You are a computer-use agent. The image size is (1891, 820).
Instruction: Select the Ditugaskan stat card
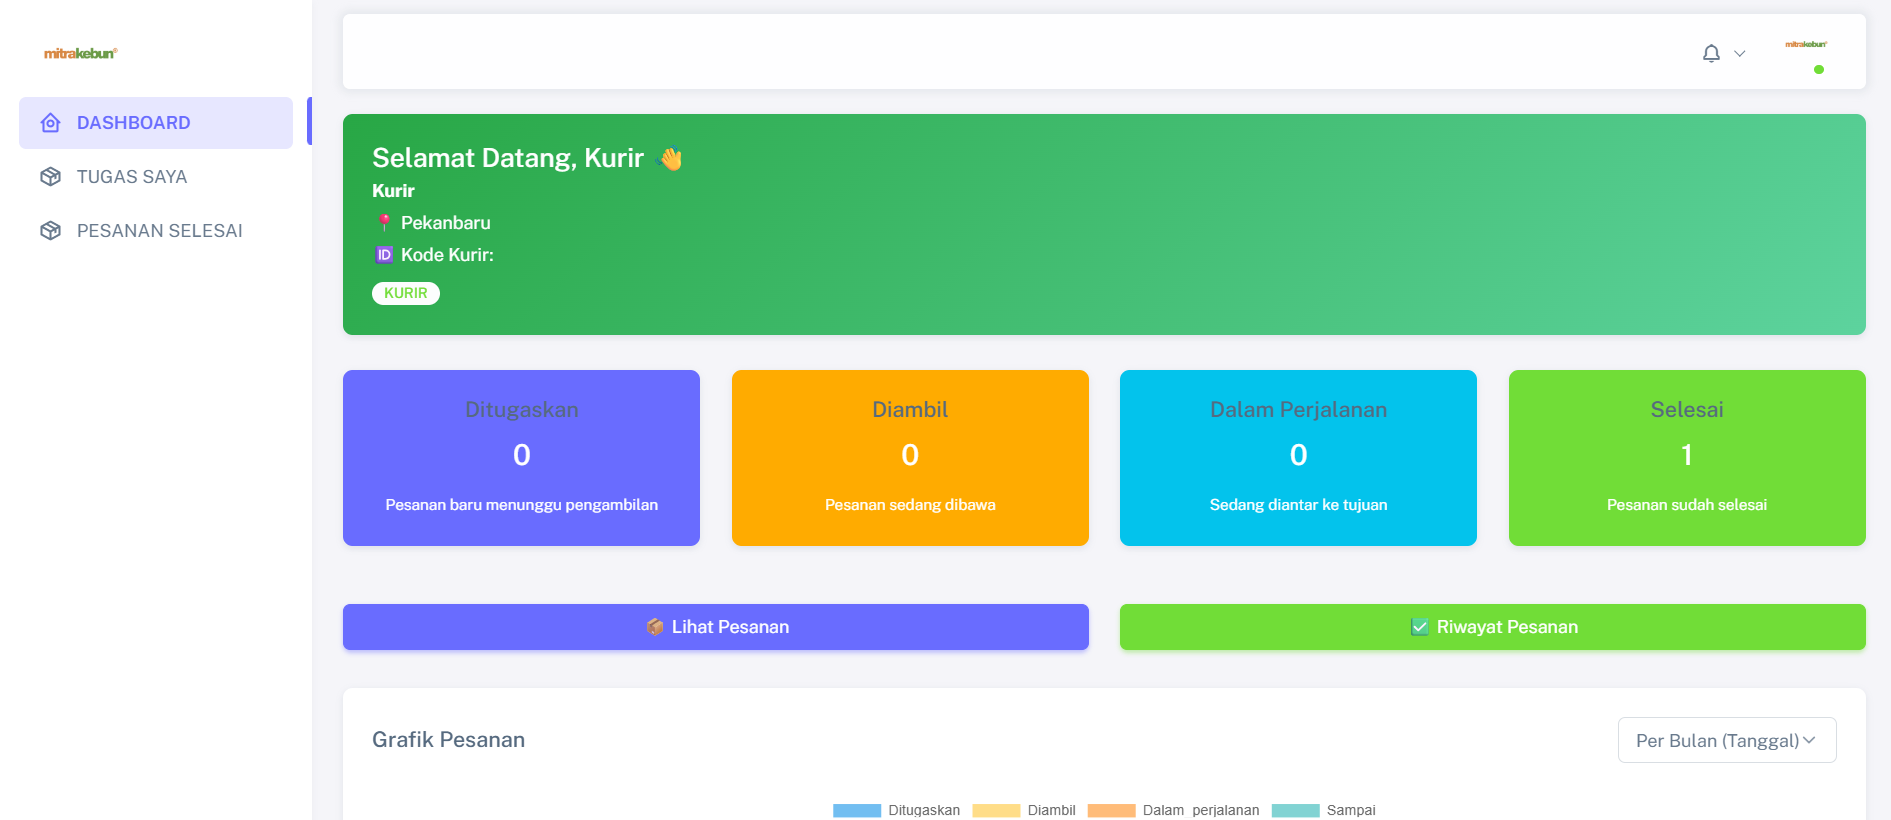(521, 458)
